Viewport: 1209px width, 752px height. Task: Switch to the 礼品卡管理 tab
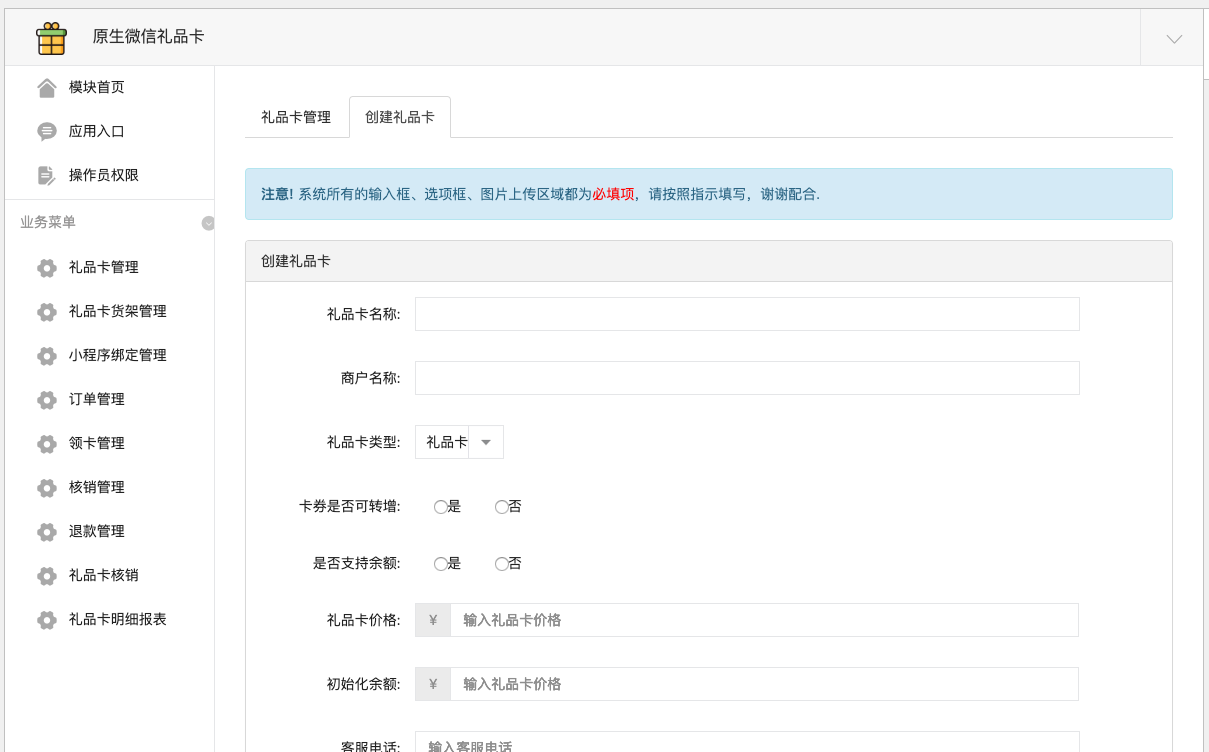(296, 117)
